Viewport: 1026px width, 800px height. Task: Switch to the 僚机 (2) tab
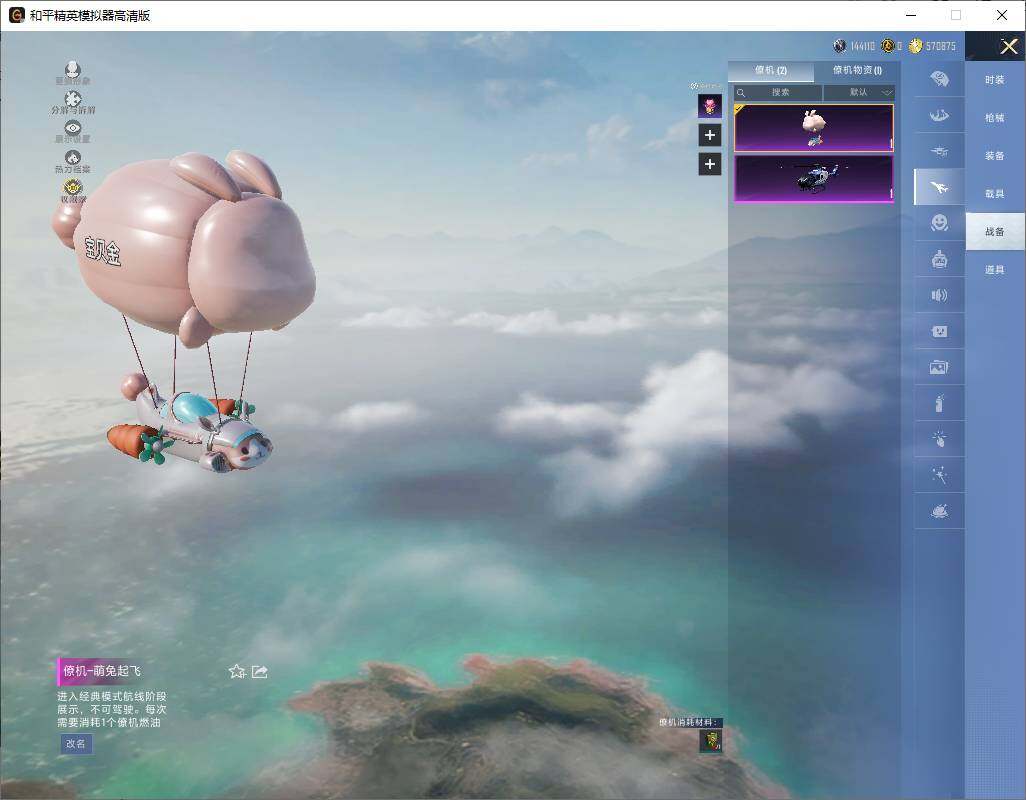[771, 71]
